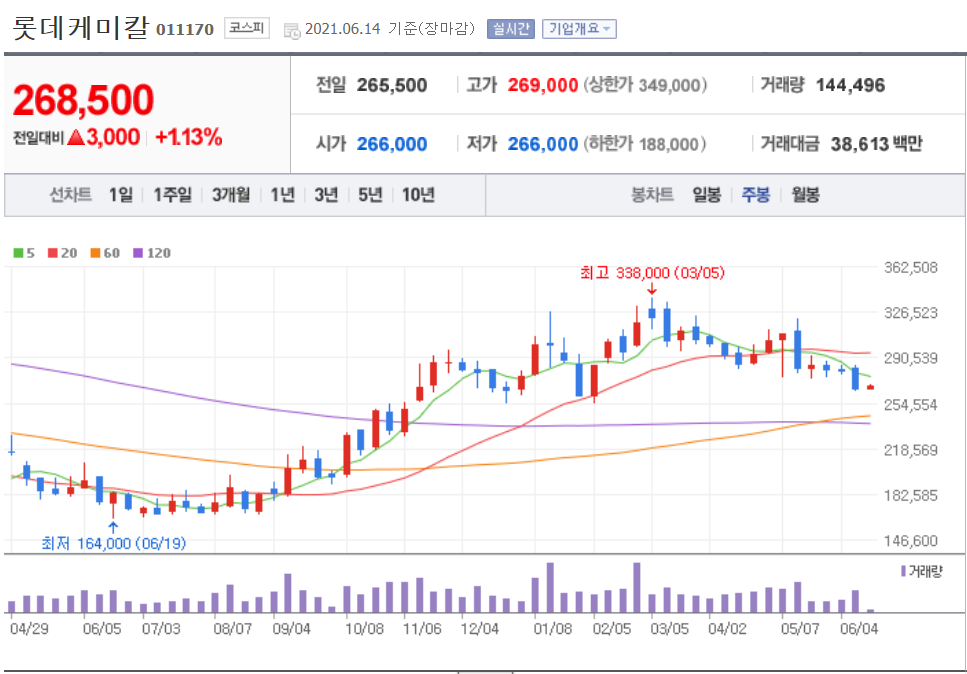The height and width of the screenshot is (674, 967).
Task: Click the +1.13% change rate
Action: pos(189,137)
